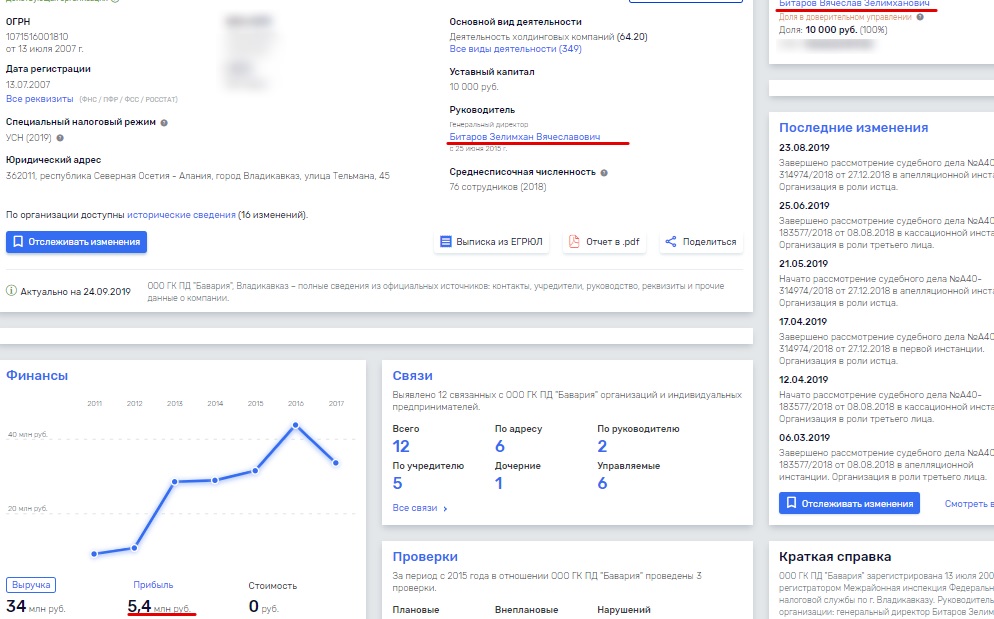Select Выручка tab in Финансы
The image size is (994, 619).
[31, 585]
